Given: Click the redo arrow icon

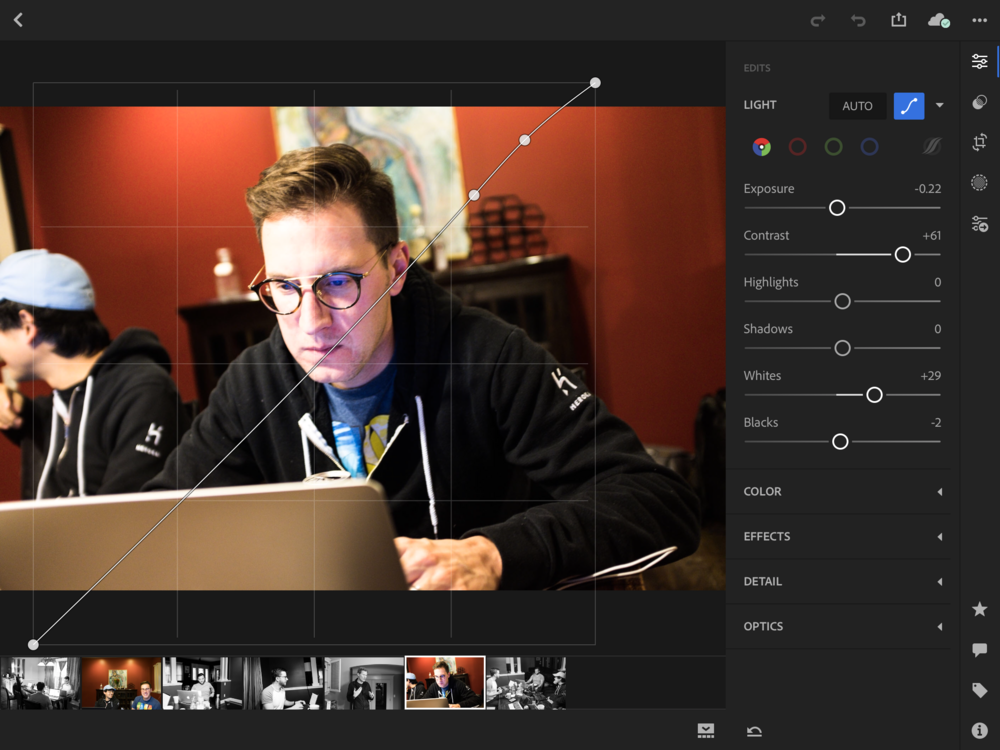Looking at the screenshot, I should coord(818,20).
